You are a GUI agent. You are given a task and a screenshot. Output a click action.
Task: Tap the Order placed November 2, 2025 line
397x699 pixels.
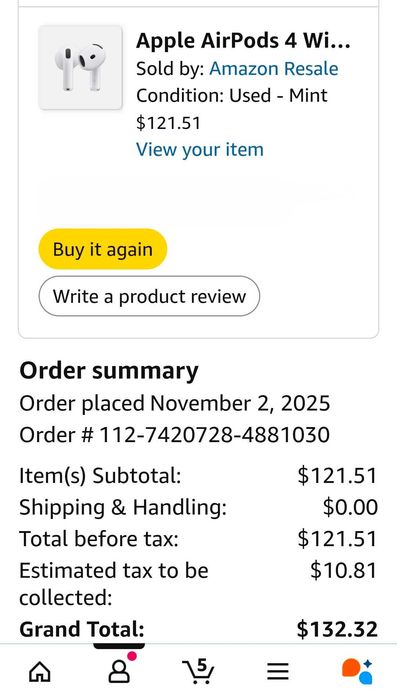[175, 403]
